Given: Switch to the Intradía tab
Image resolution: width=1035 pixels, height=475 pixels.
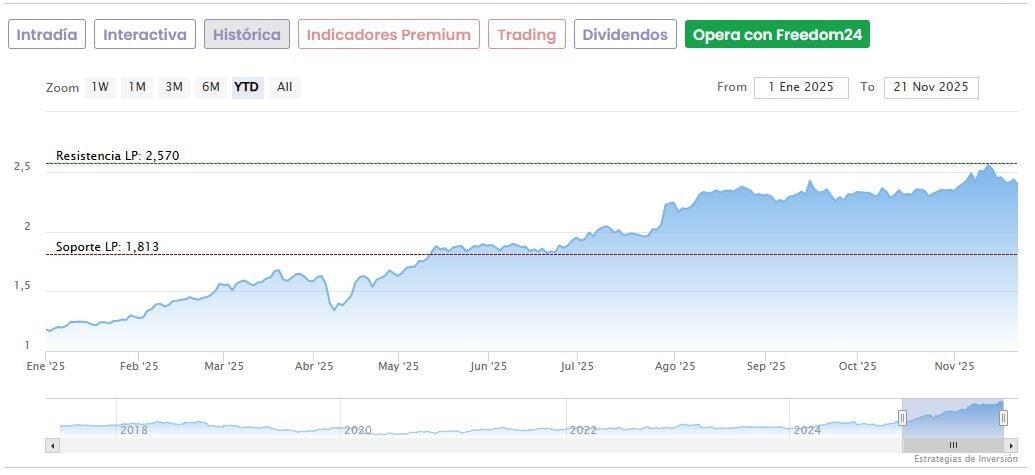Looking at the screenshot, I should [x=47, y=34].
